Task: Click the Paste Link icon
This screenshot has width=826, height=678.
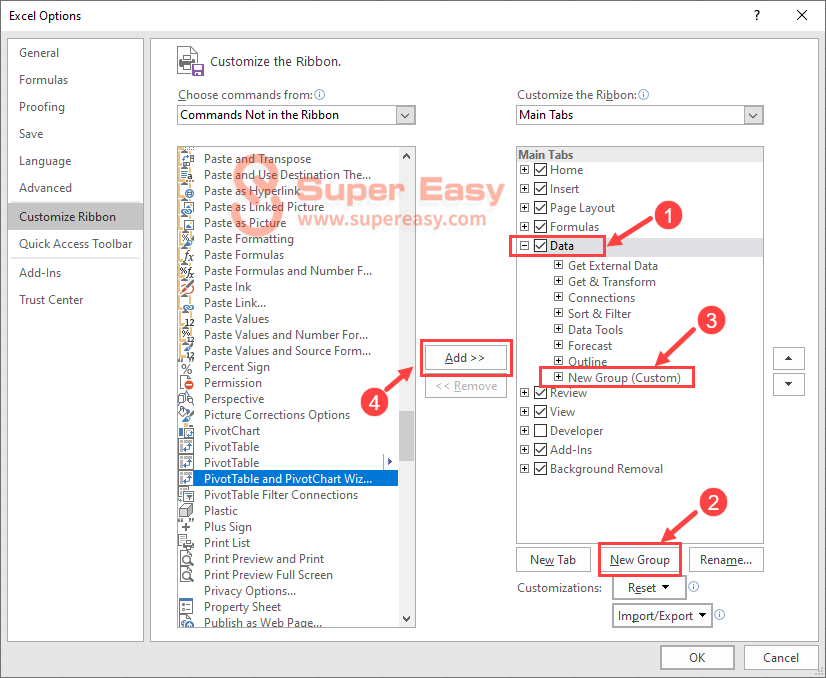Action: click(186, 303)
